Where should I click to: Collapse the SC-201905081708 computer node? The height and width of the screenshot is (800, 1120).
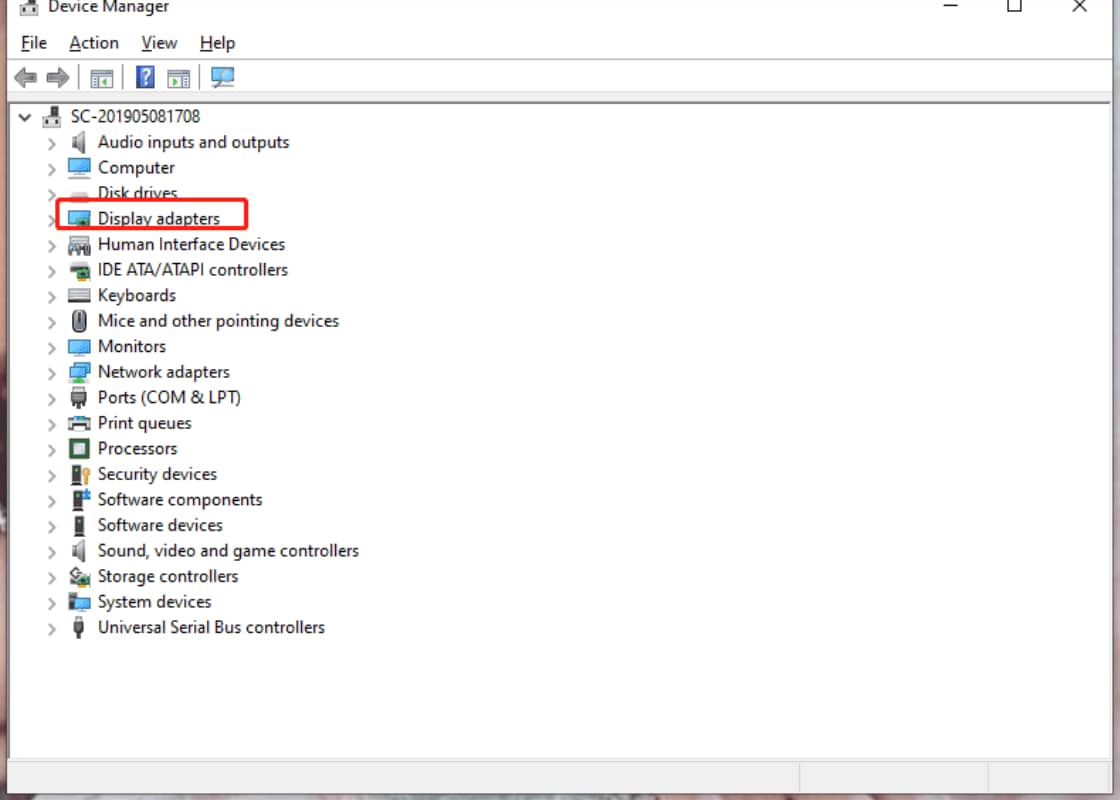coord(25,116)
